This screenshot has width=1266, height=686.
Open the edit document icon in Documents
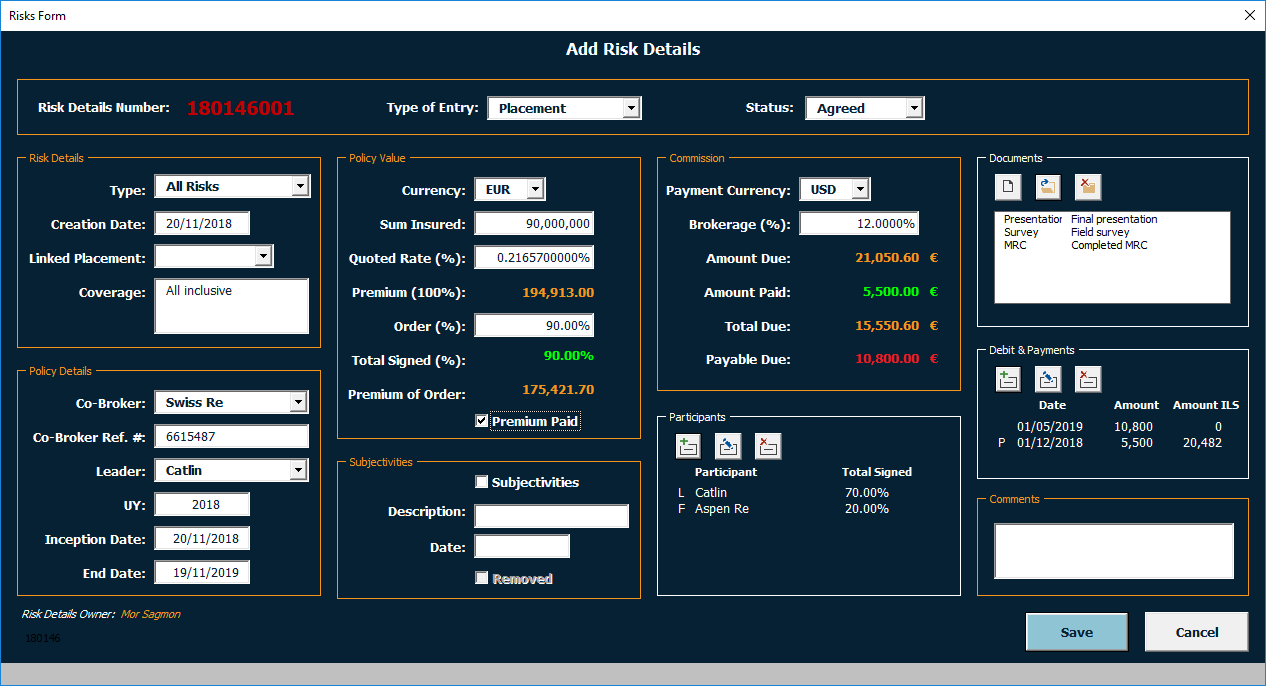click(x=1048, y=187)
